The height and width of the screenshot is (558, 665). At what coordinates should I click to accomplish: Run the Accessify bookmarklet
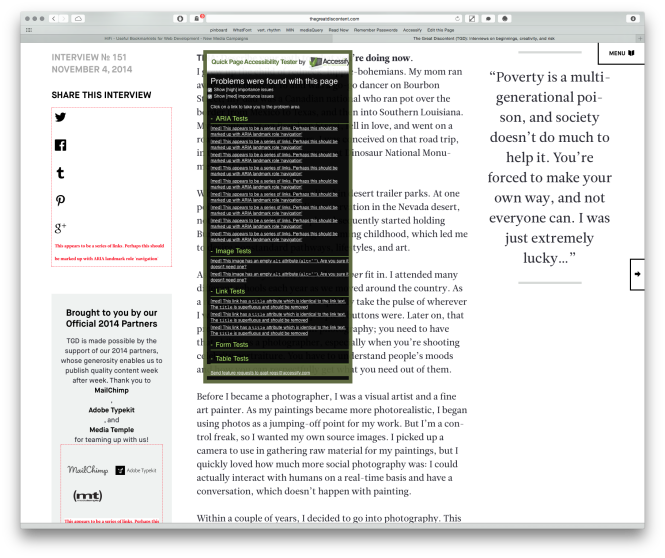pos(412,30)
